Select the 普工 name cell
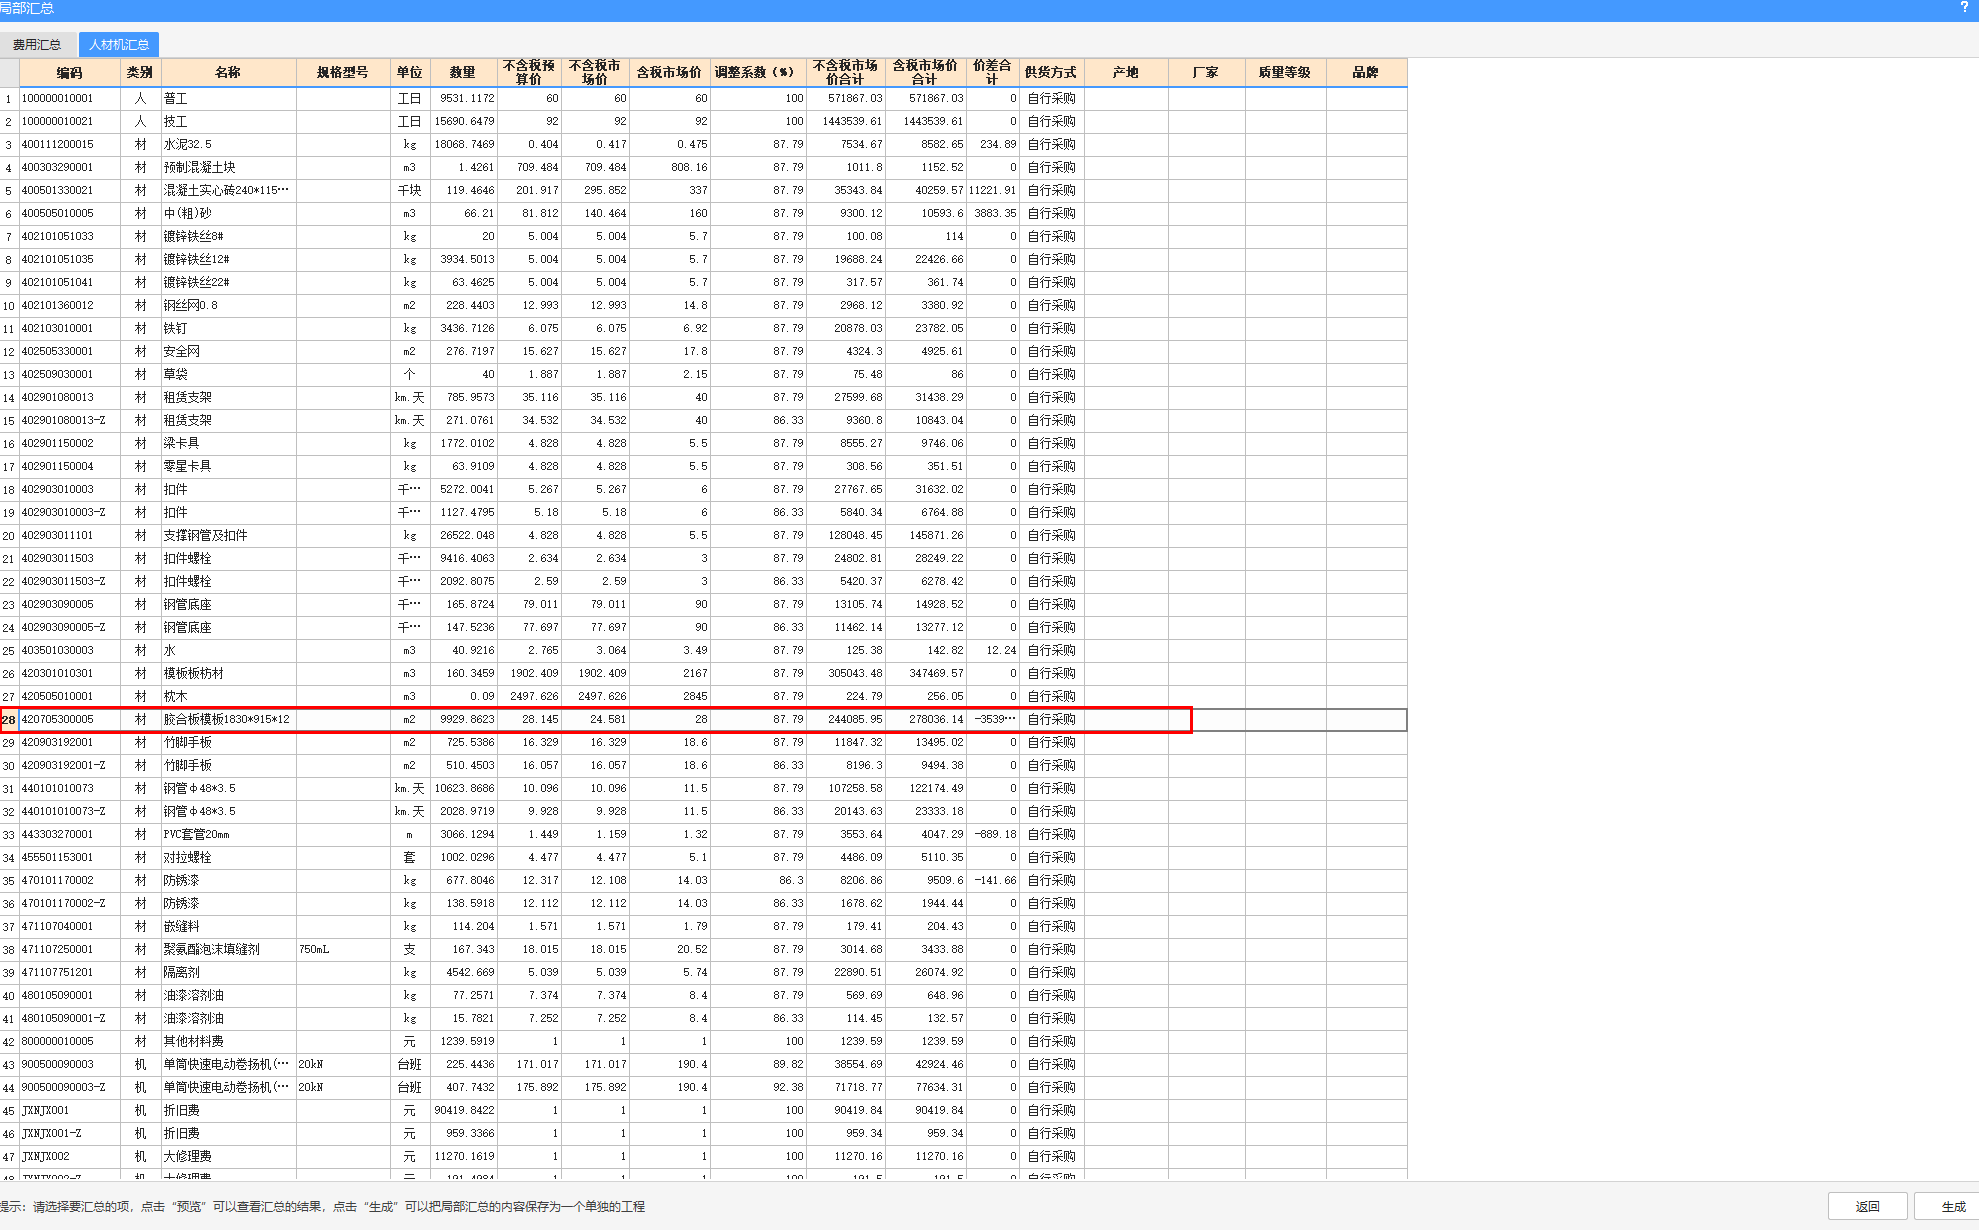This screenshot has height=1230, width=1979. [228, 99]
